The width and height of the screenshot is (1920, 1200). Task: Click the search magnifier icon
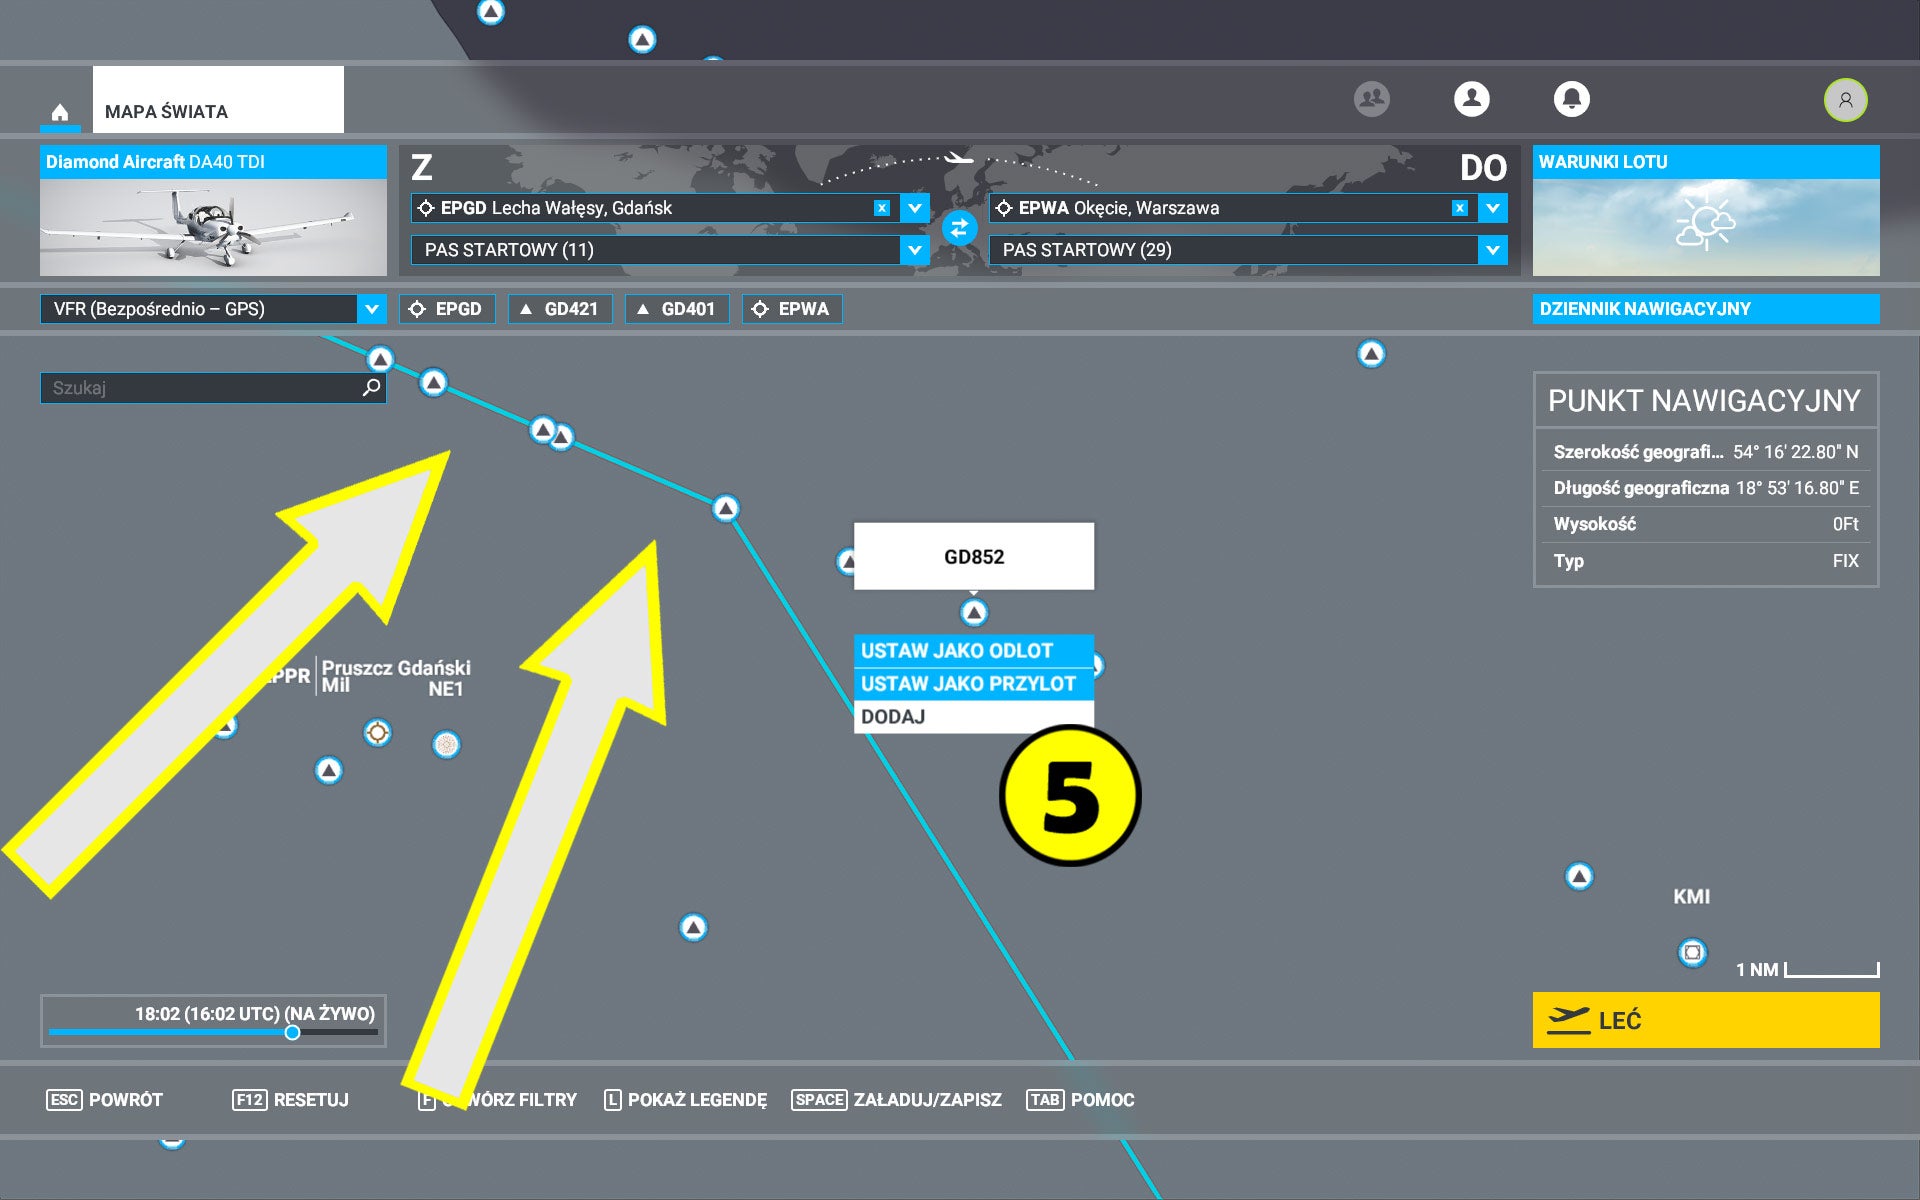pos(371,387)
